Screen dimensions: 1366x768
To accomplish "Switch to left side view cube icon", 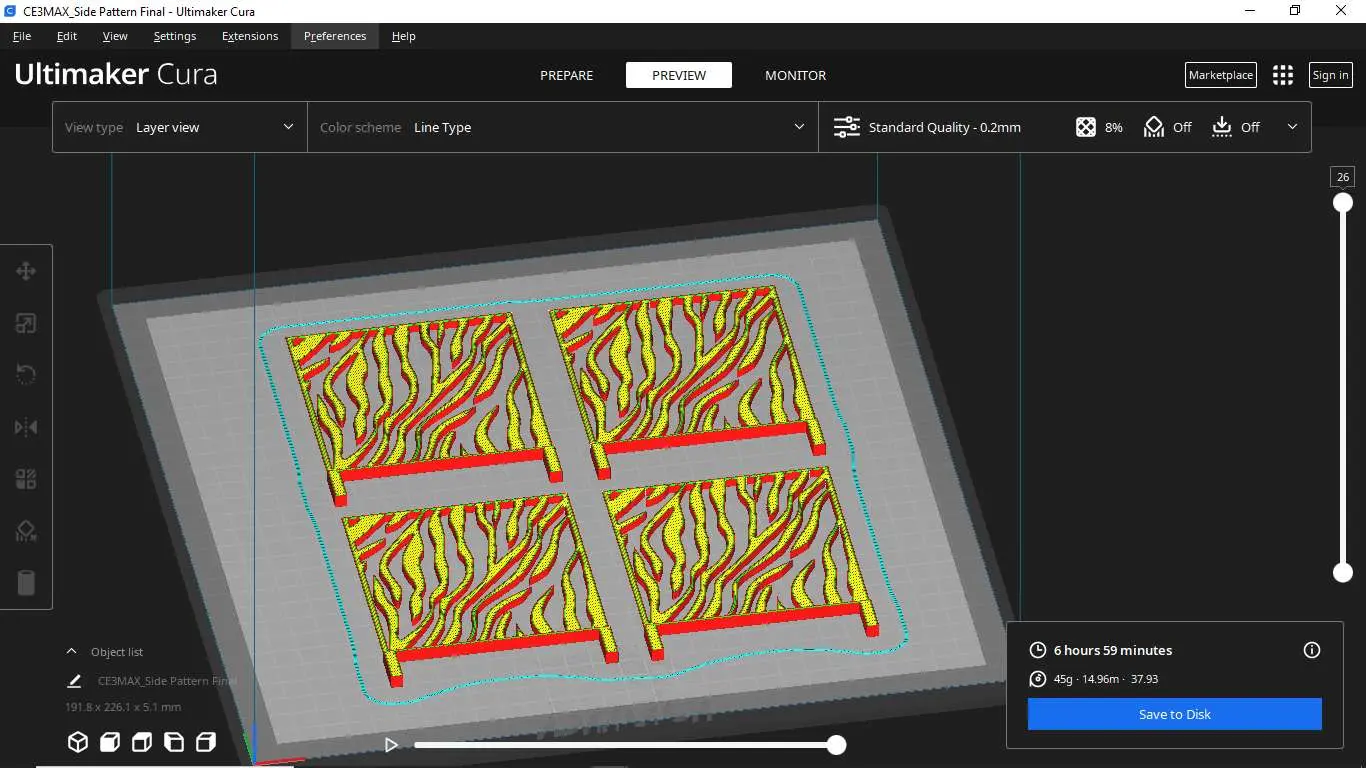I will (174, 742).
